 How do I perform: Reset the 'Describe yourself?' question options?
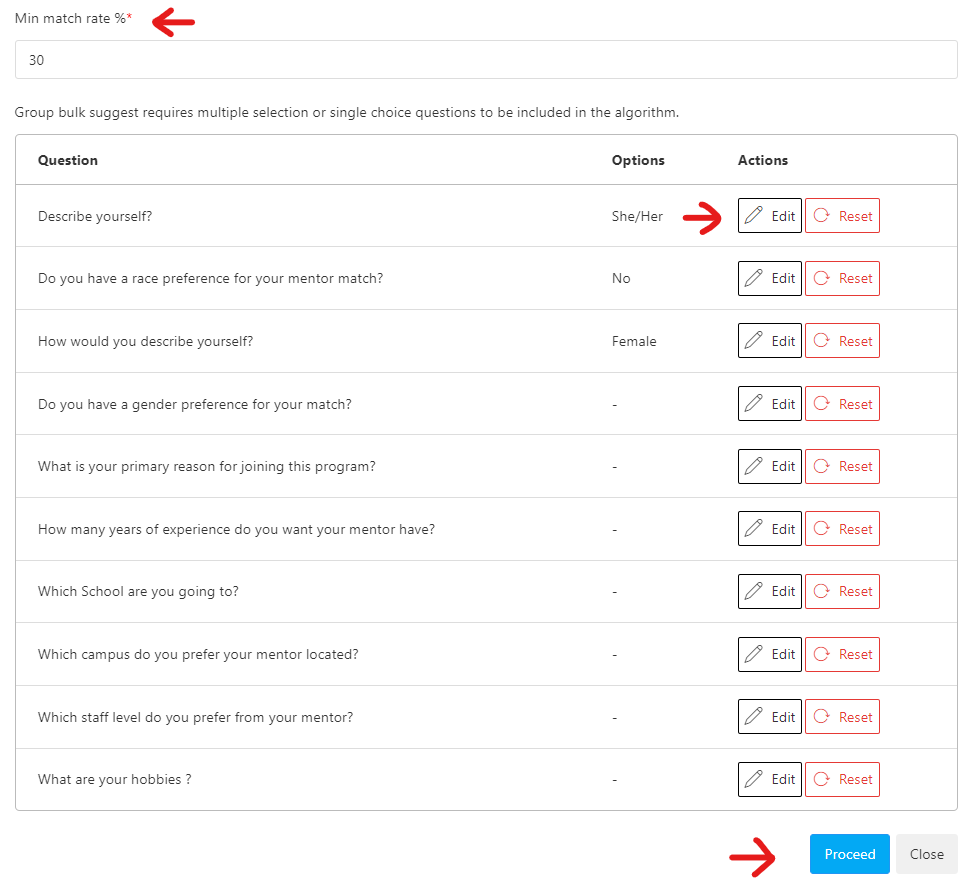click(x=842, y=216)
